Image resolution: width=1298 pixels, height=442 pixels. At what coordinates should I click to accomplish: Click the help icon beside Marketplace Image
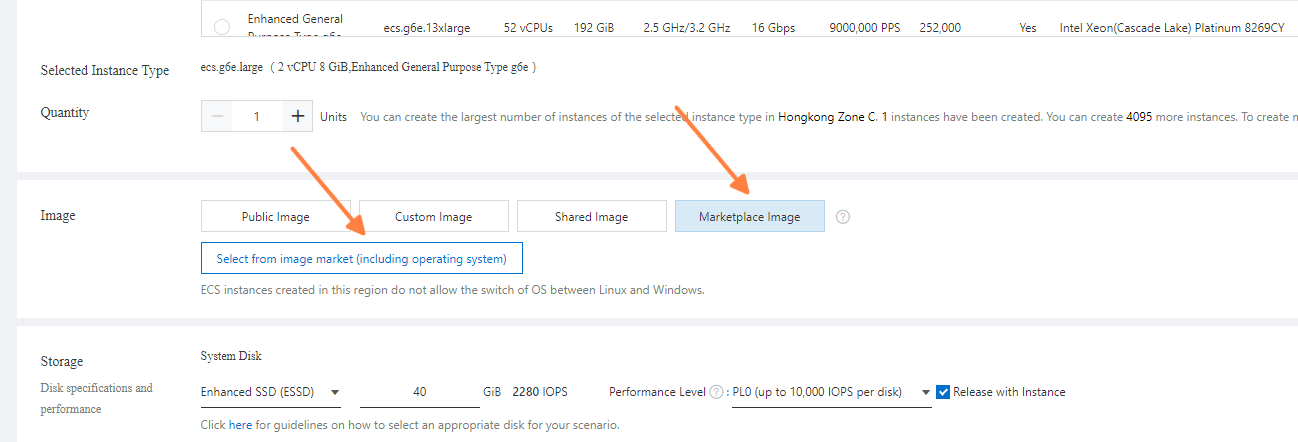[843, 216]
